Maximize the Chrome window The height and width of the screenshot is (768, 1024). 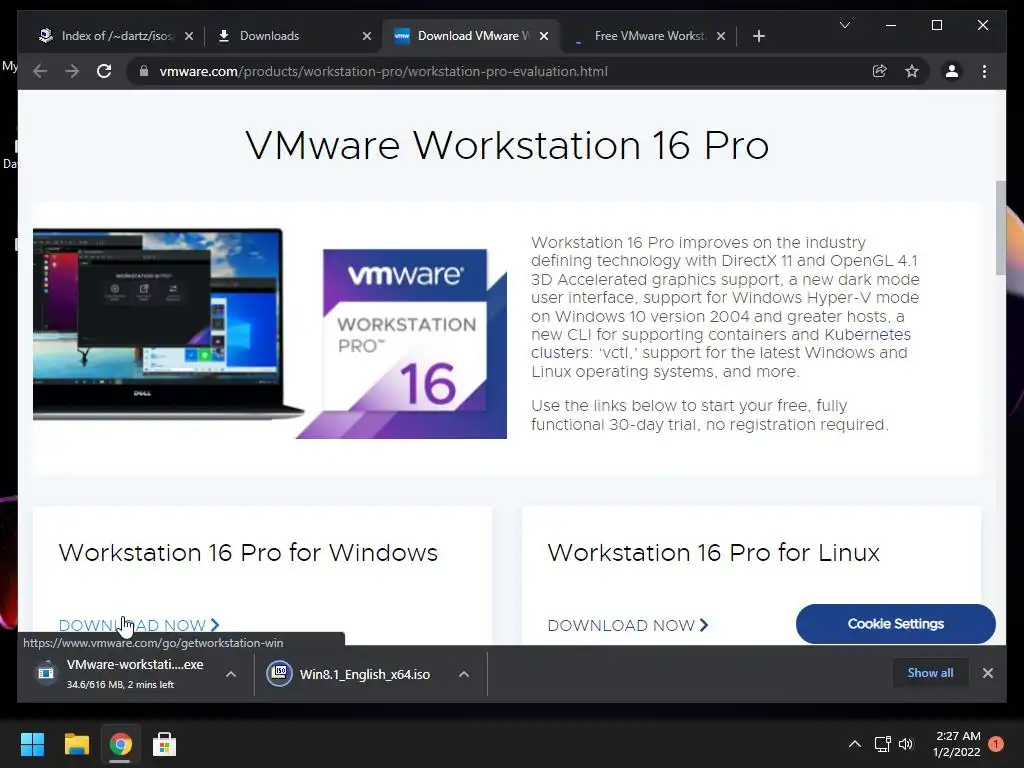coord(936,25)
